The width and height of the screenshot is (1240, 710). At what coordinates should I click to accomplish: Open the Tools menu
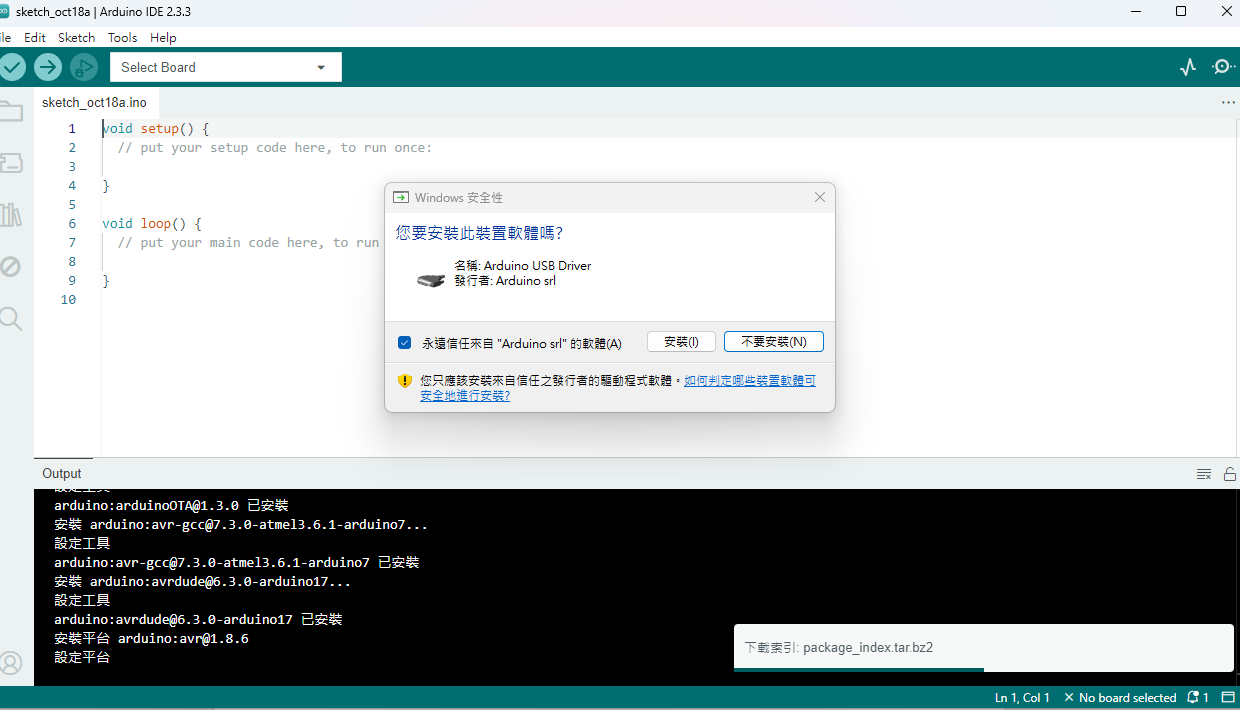point(122,37)
